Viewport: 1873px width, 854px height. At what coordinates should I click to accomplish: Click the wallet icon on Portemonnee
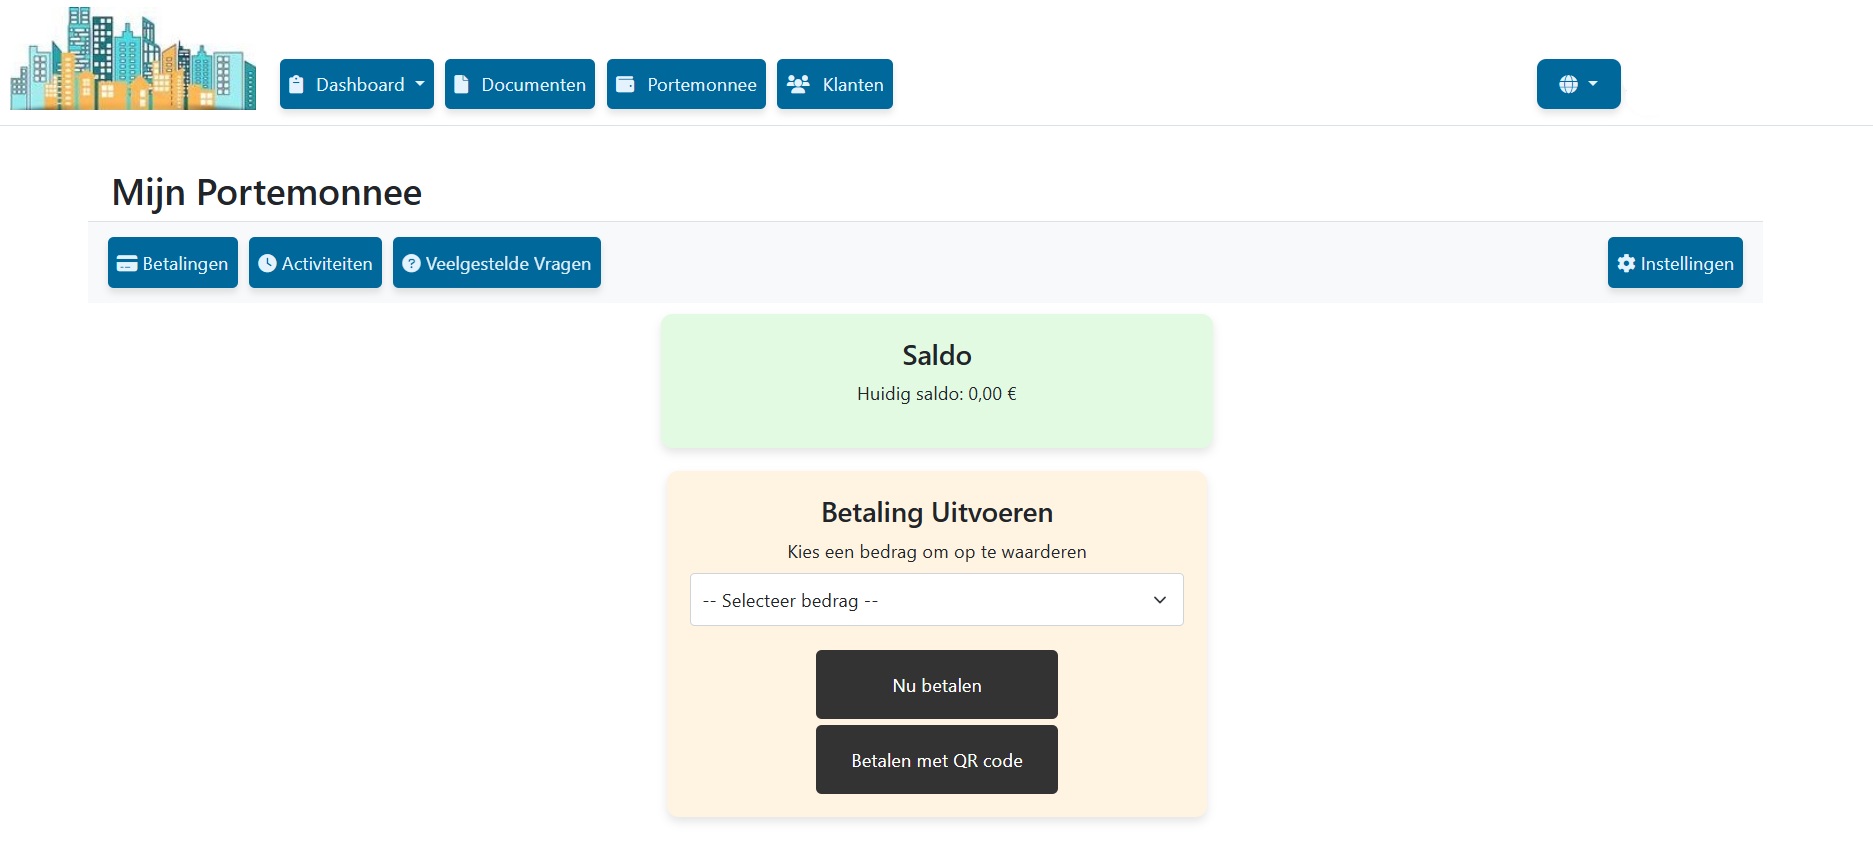point(625,85)
